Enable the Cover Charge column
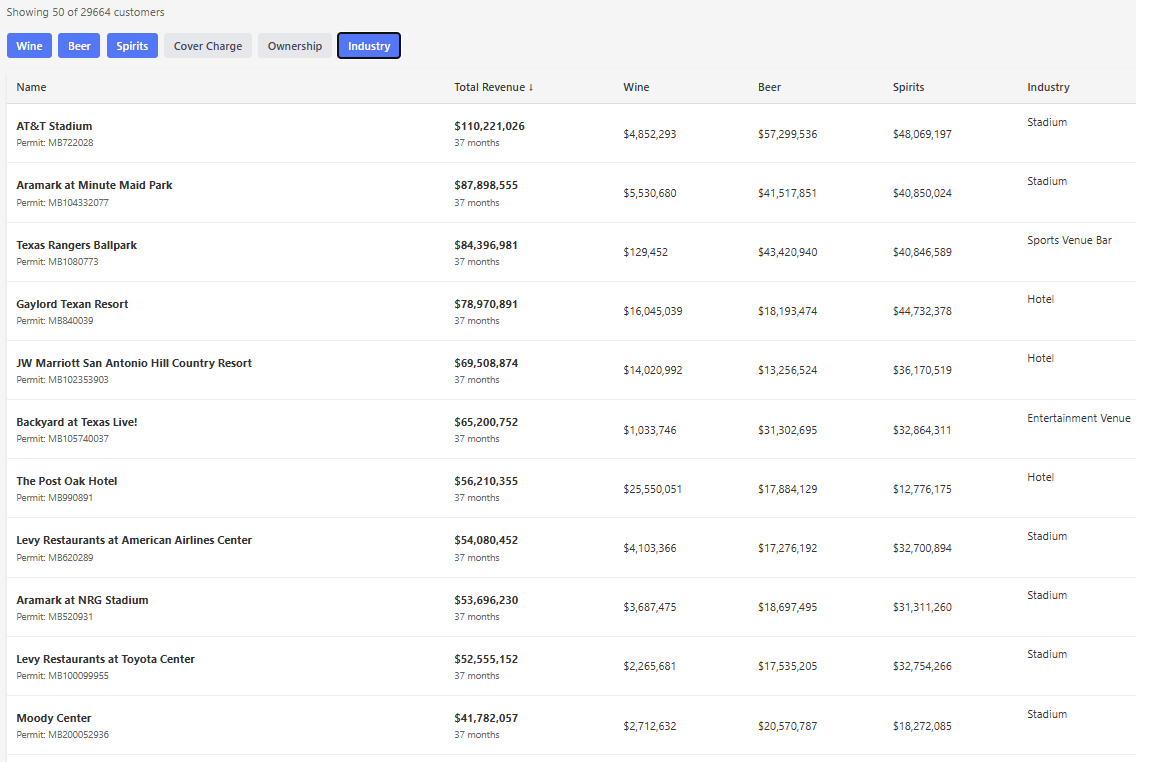The image size is (1152, 762). [207, 45]
